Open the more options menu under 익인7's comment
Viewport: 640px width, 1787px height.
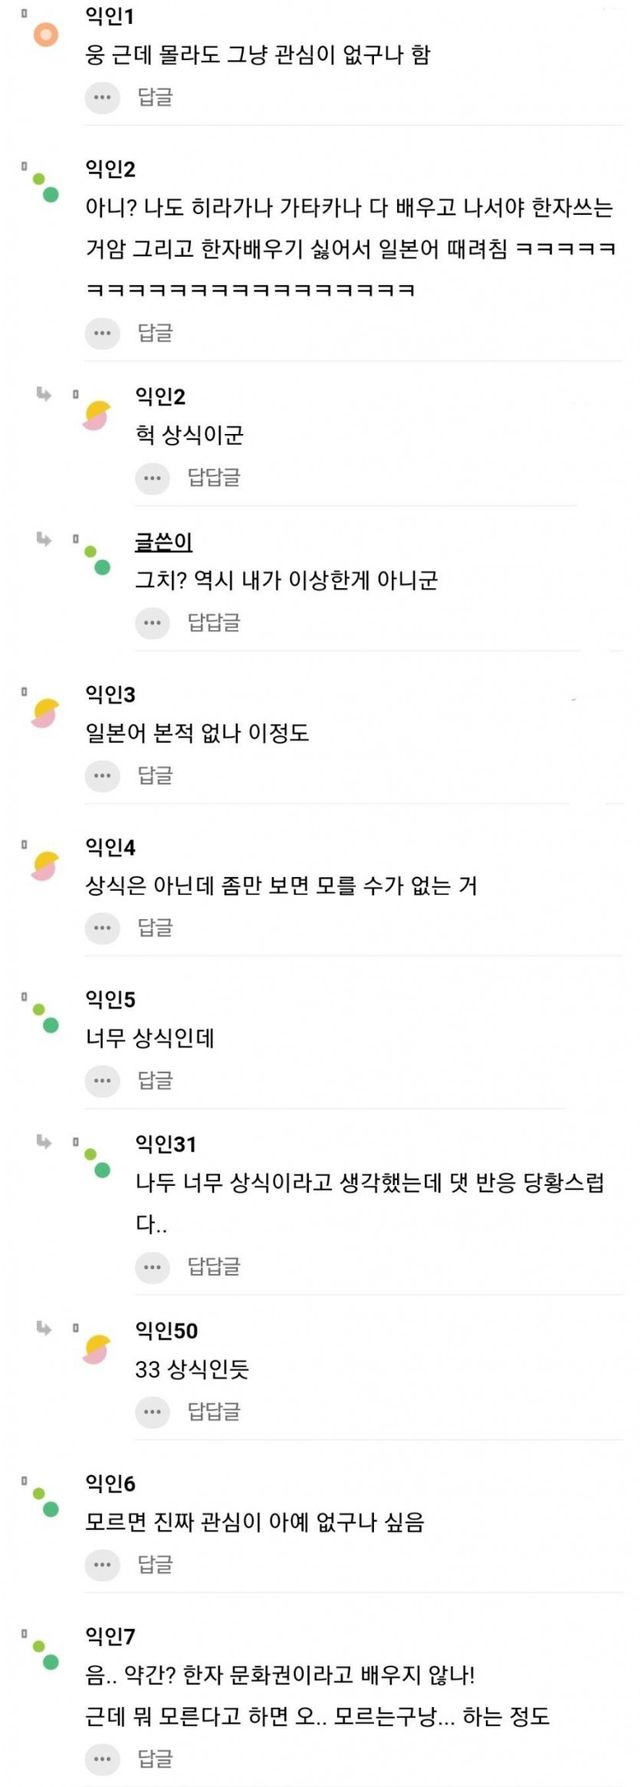102,1758
